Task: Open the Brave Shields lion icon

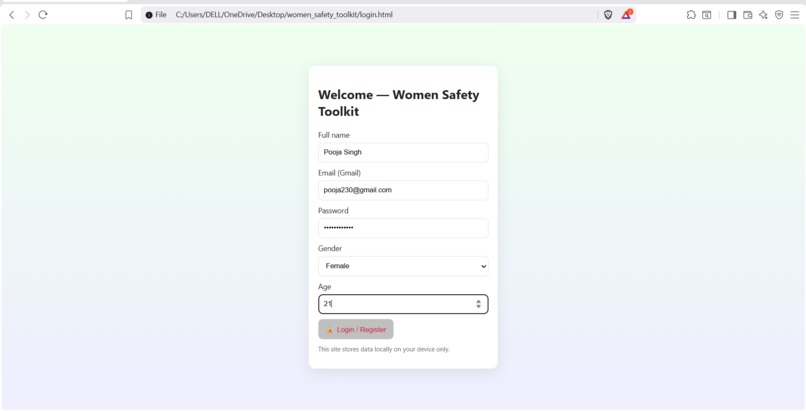Action: click(x=608, y=15)
